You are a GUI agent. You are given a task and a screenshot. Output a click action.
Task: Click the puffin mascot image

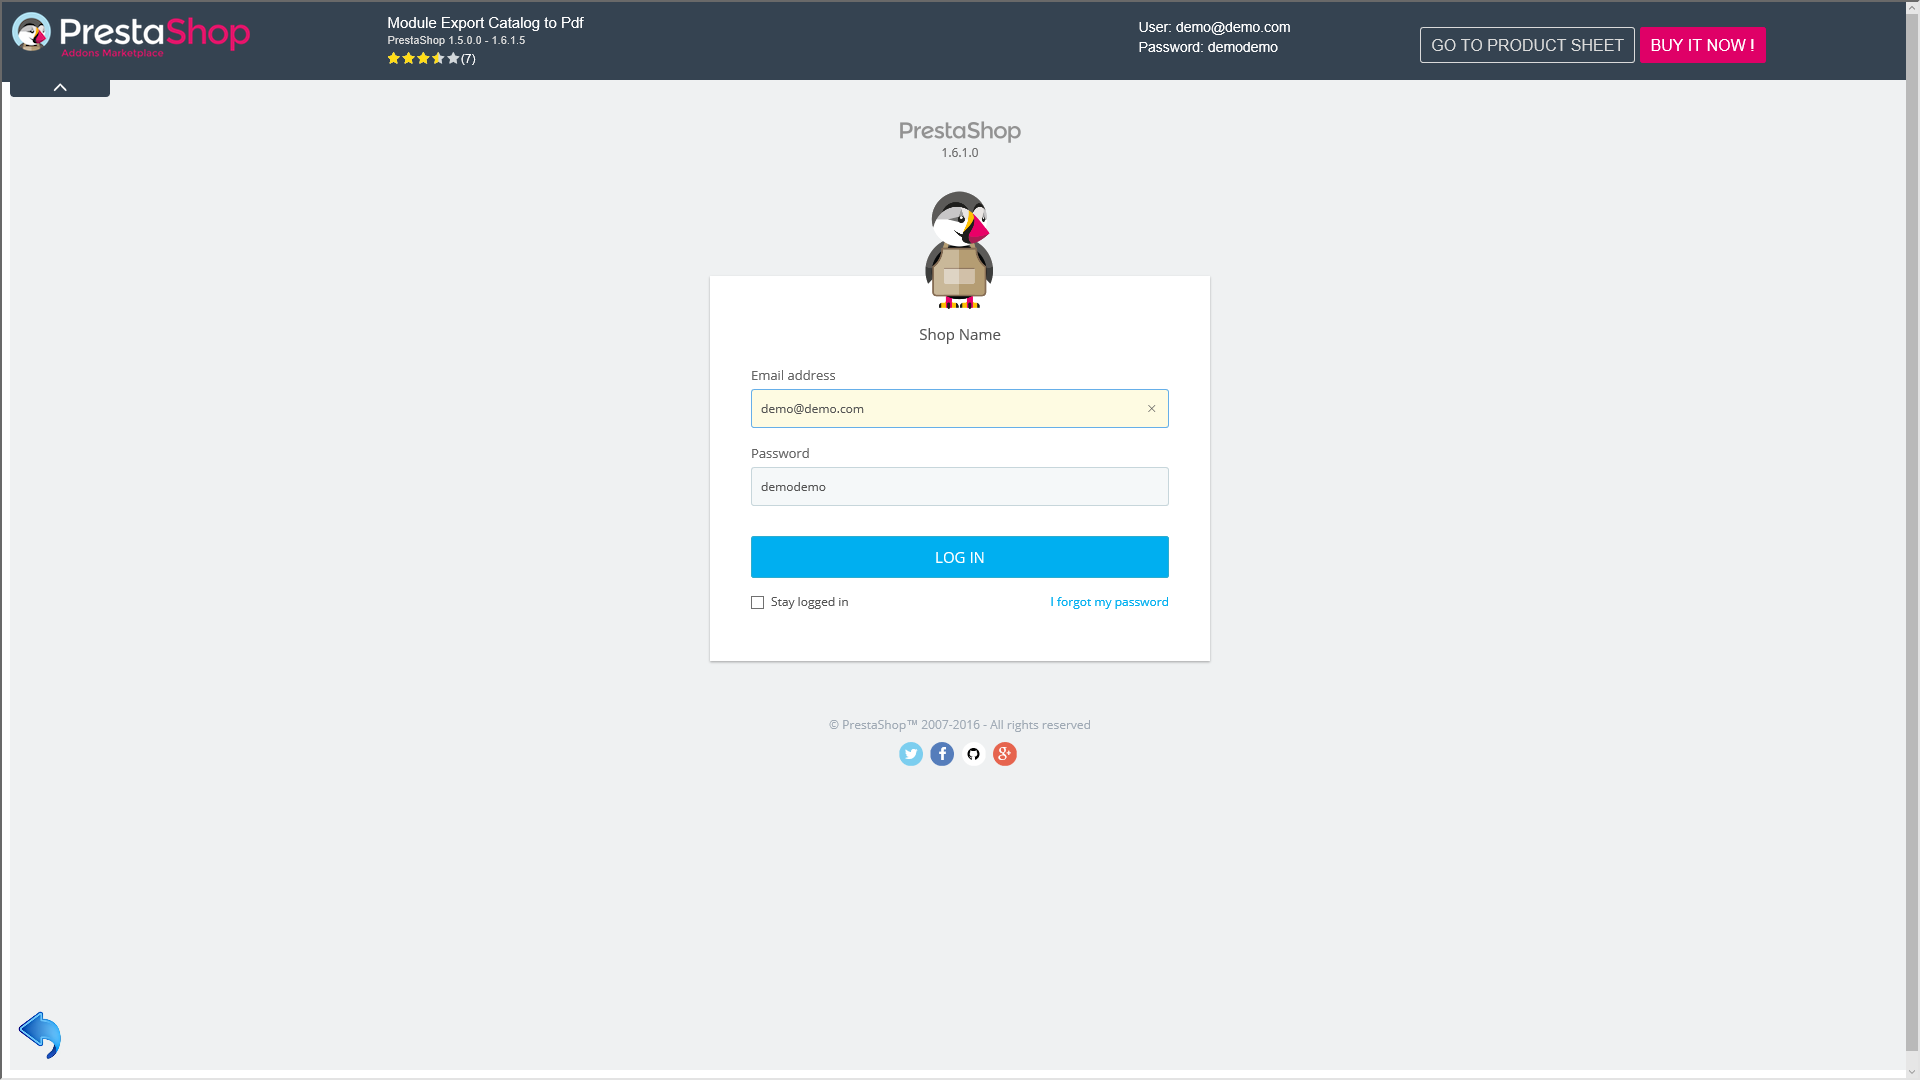click(959, 250)
